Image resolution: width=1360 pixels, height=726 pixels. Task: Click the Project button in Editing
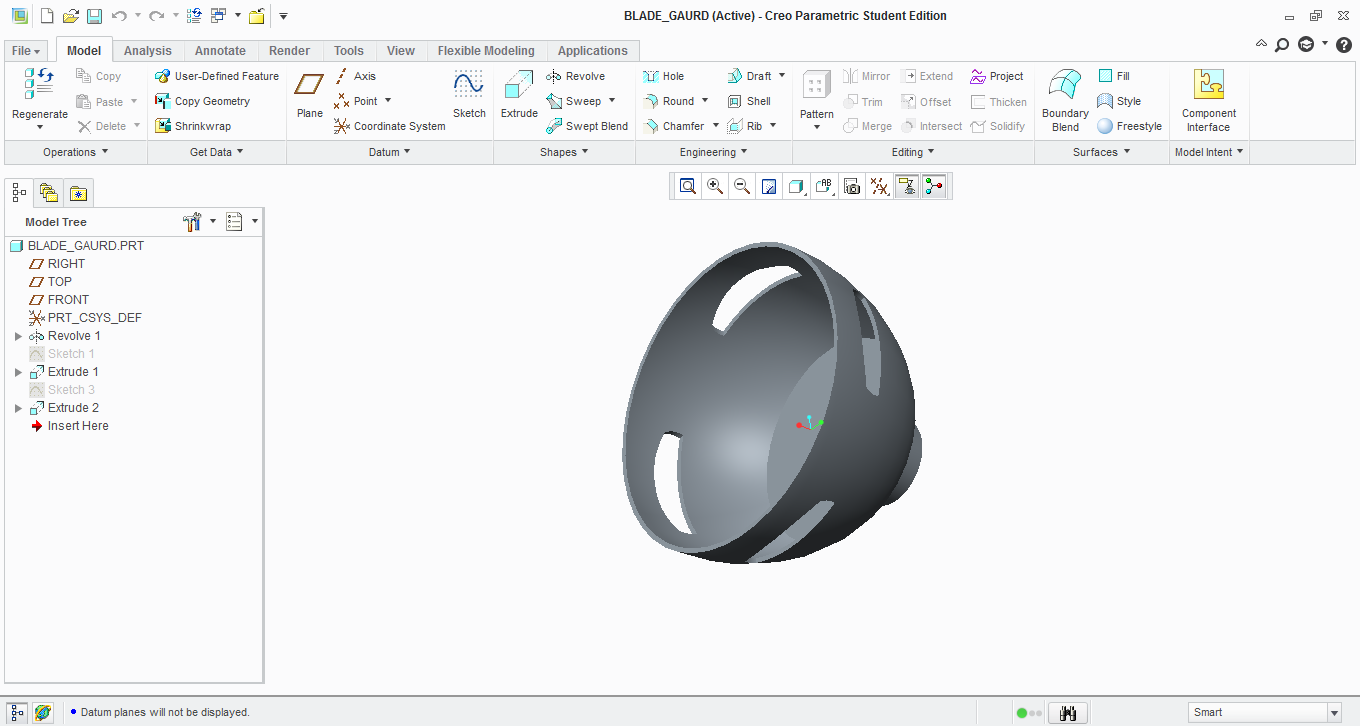pos(997,76)
